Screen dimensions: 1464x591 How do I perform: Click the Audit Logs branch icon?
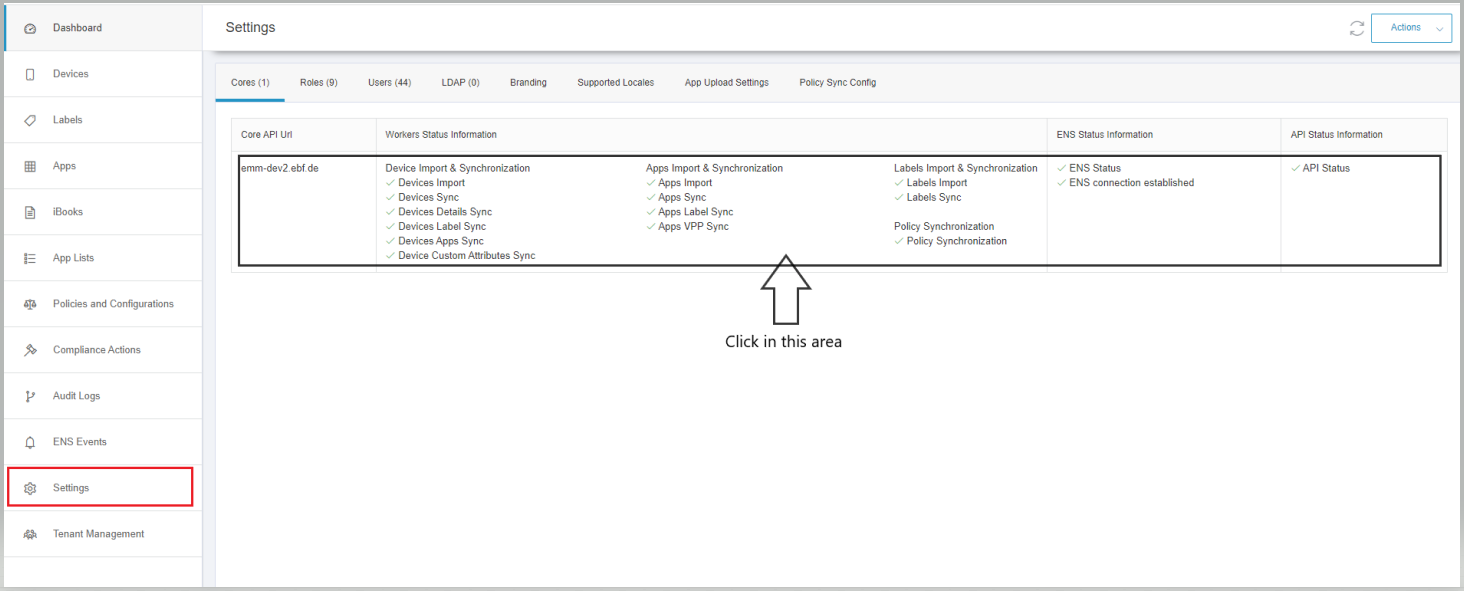(30, 396)
